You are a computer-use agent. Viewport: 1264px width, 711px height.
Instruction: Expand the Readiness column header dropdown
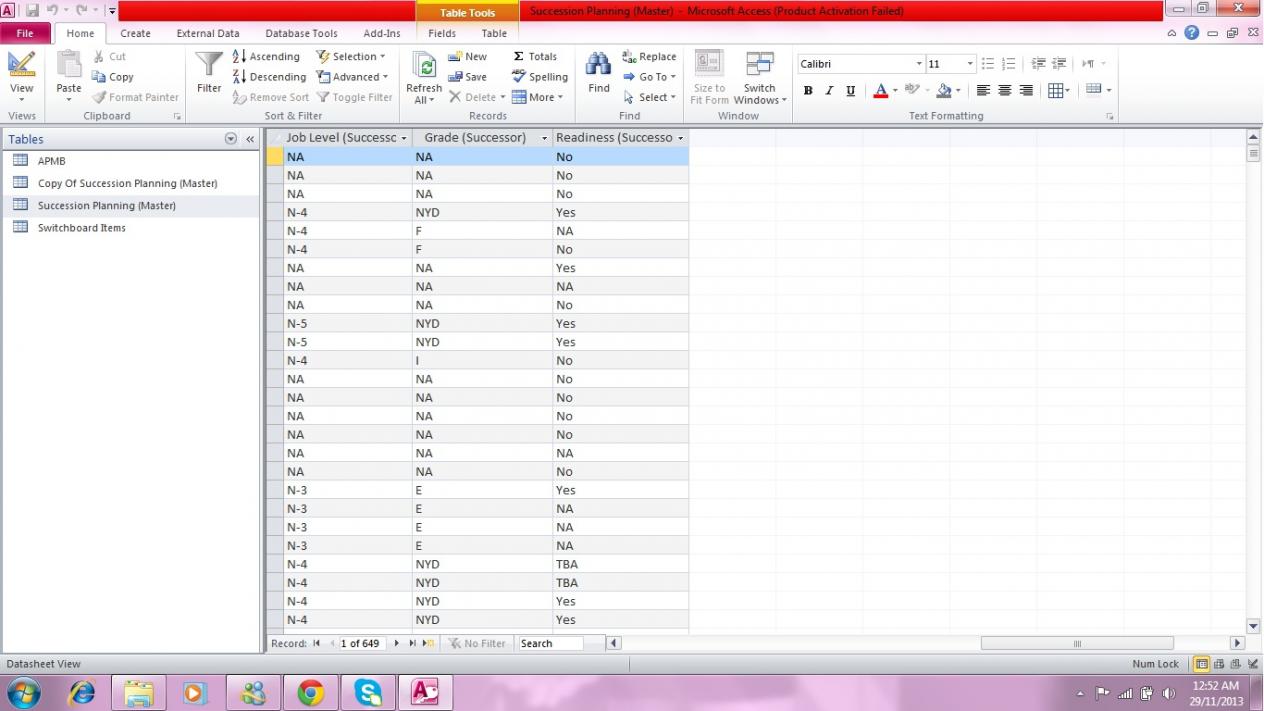[680, 138]
